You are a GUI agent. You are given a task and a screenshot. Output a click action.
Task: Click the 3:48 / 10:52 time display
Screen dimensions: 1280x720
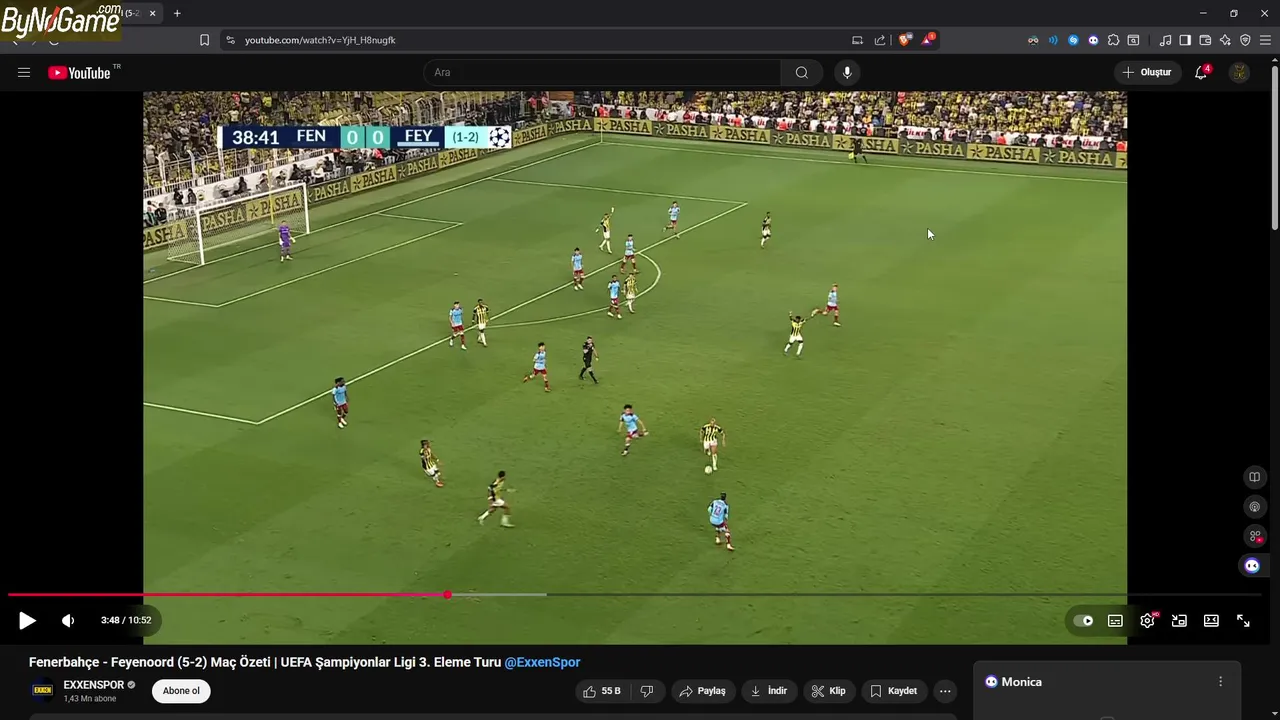[126, 621]
